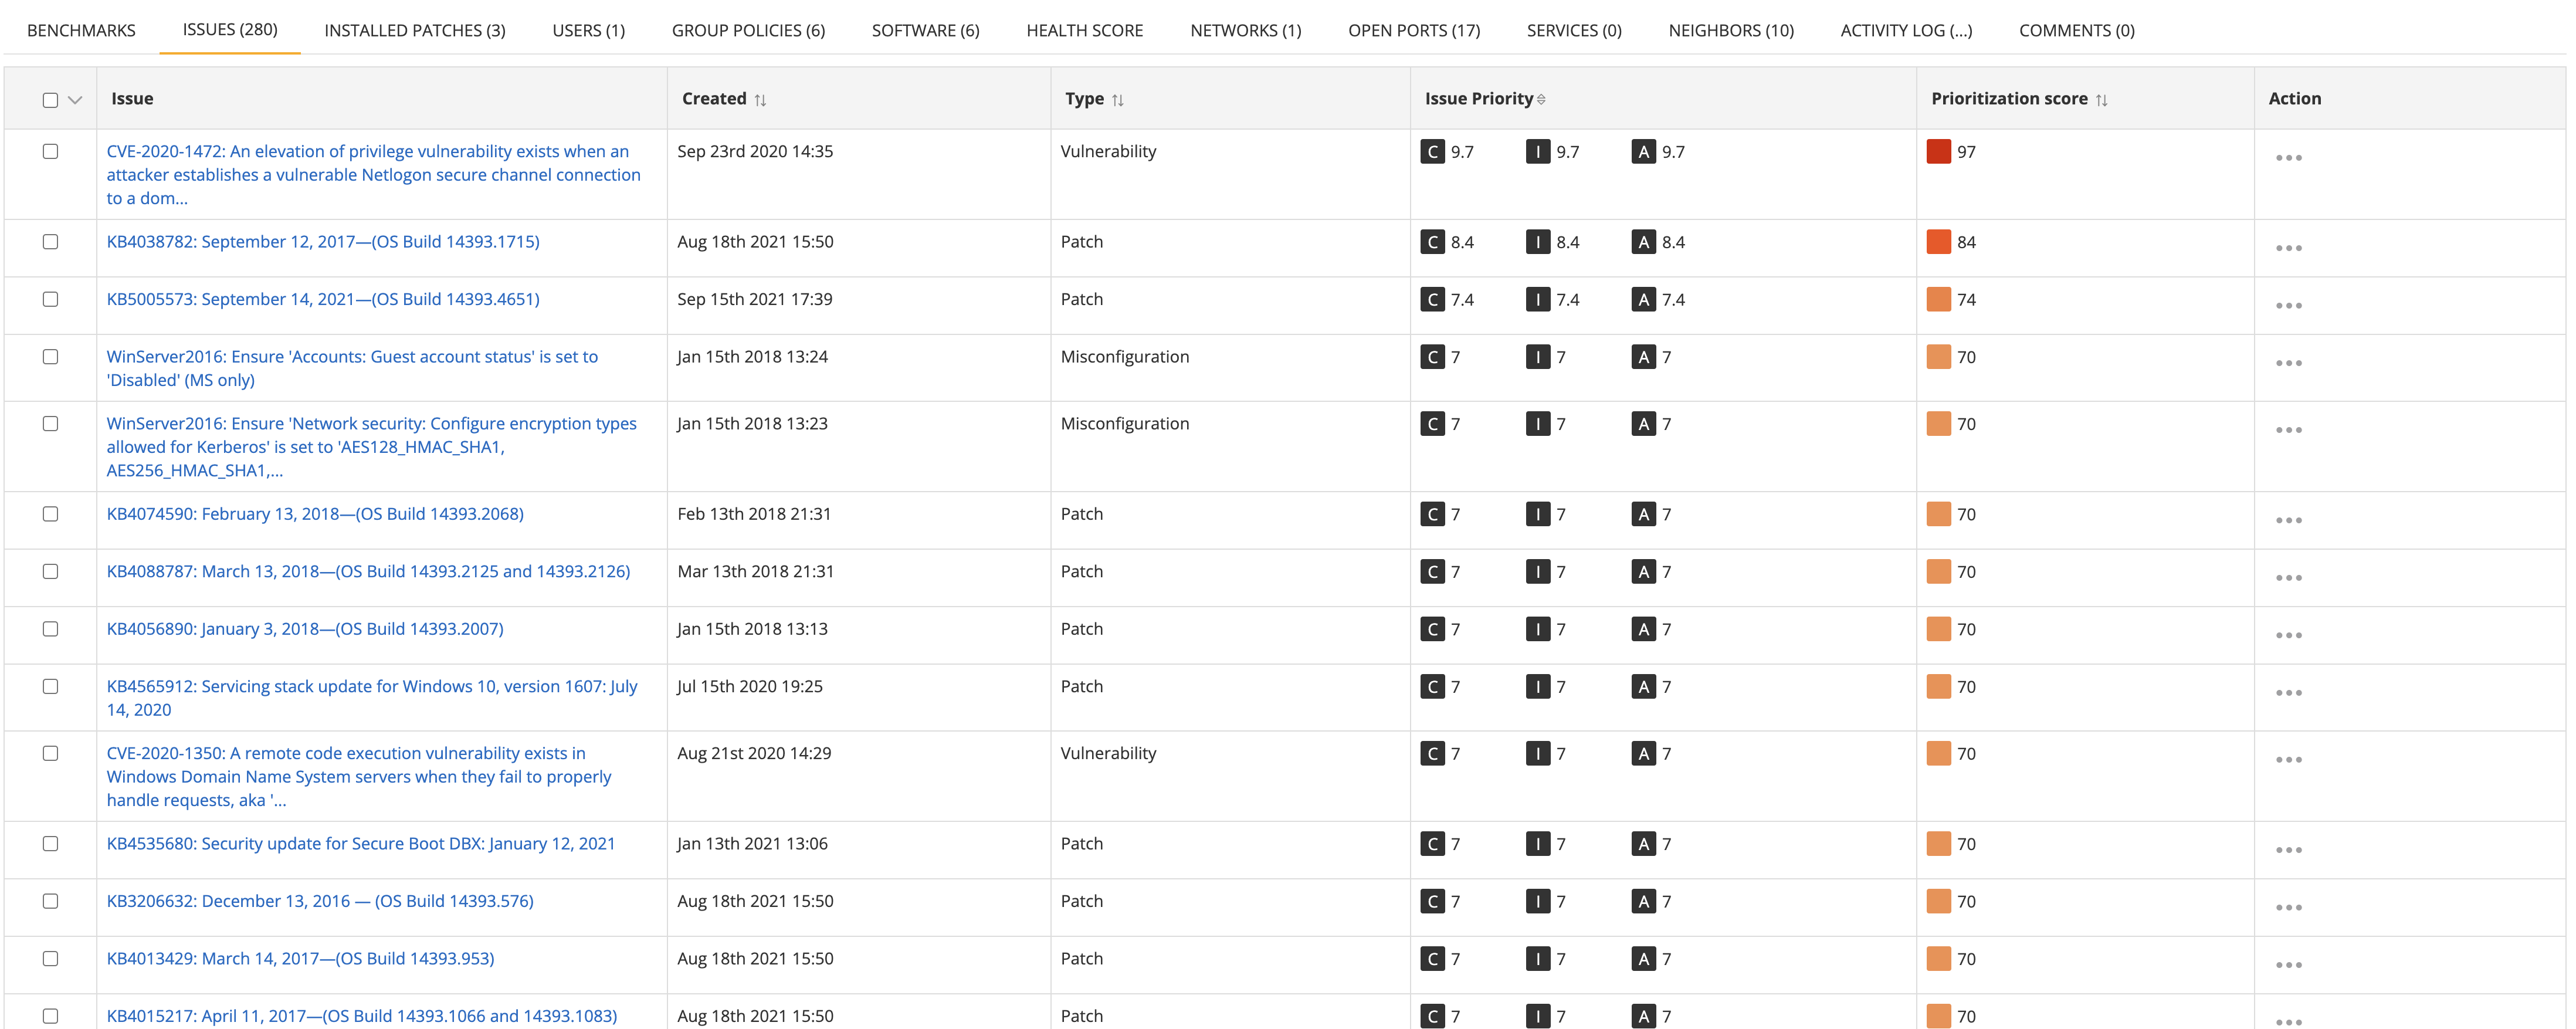Open actions dropdown for KB4565912 row
2576x1029 pixels.
pyautogui.click(x=2288, y=693)
